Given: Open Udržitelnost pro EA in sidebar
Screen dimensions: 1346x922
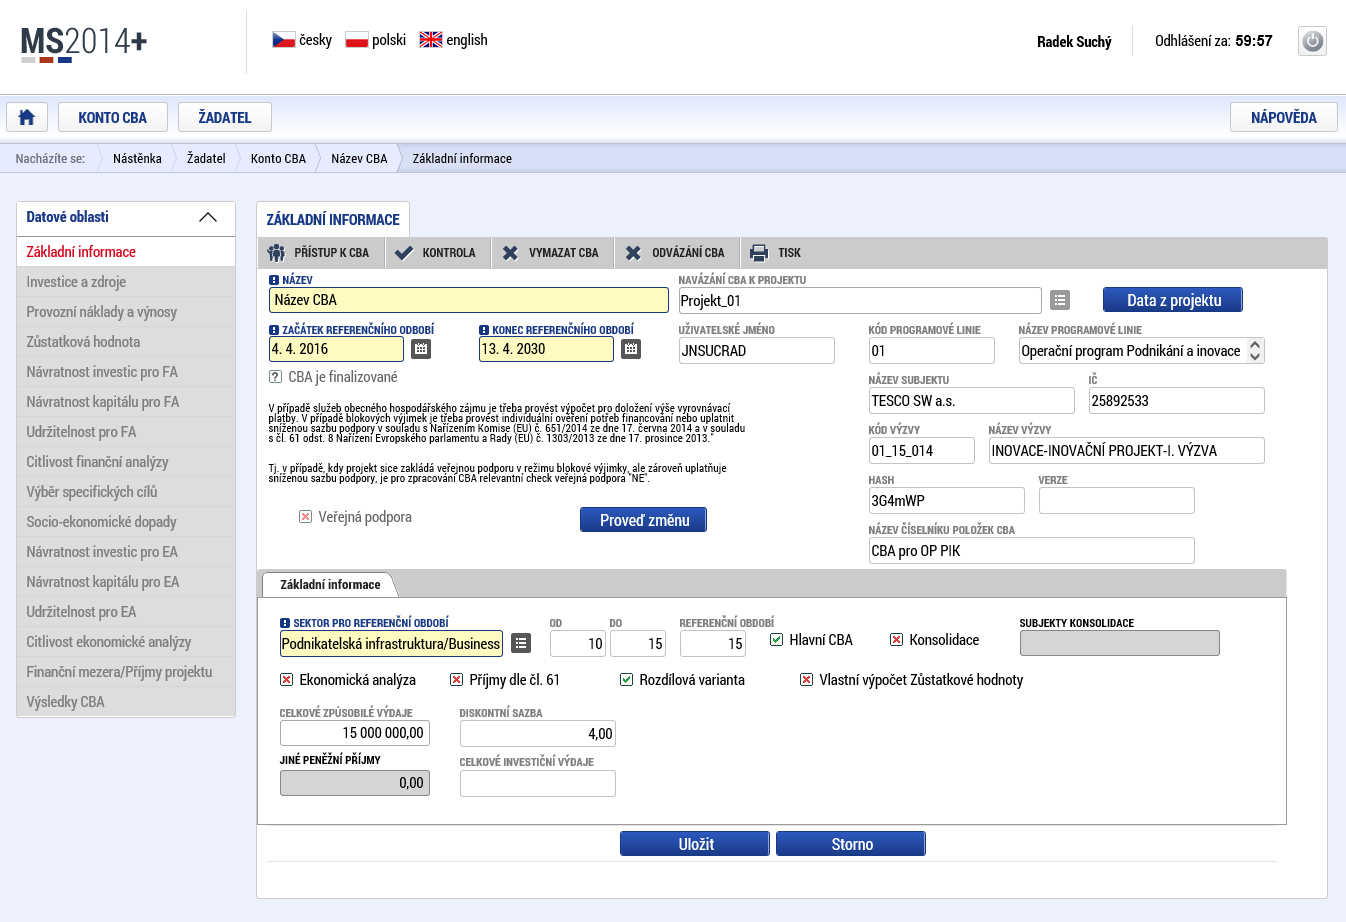Looking at the screenshot, I should click(x=126, y=612).
